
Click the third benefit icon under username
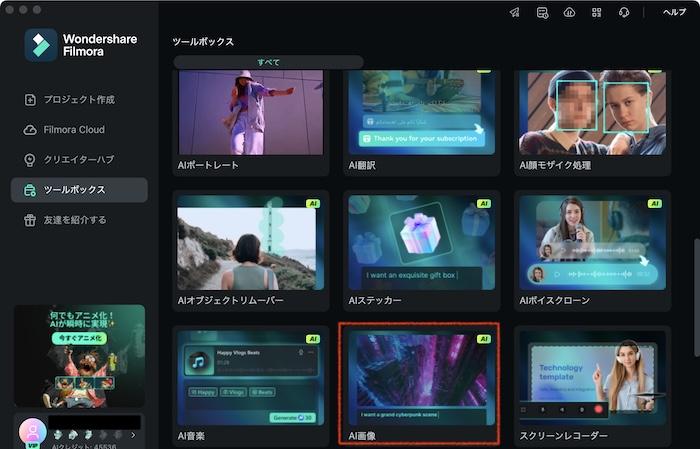click(88, 434)
